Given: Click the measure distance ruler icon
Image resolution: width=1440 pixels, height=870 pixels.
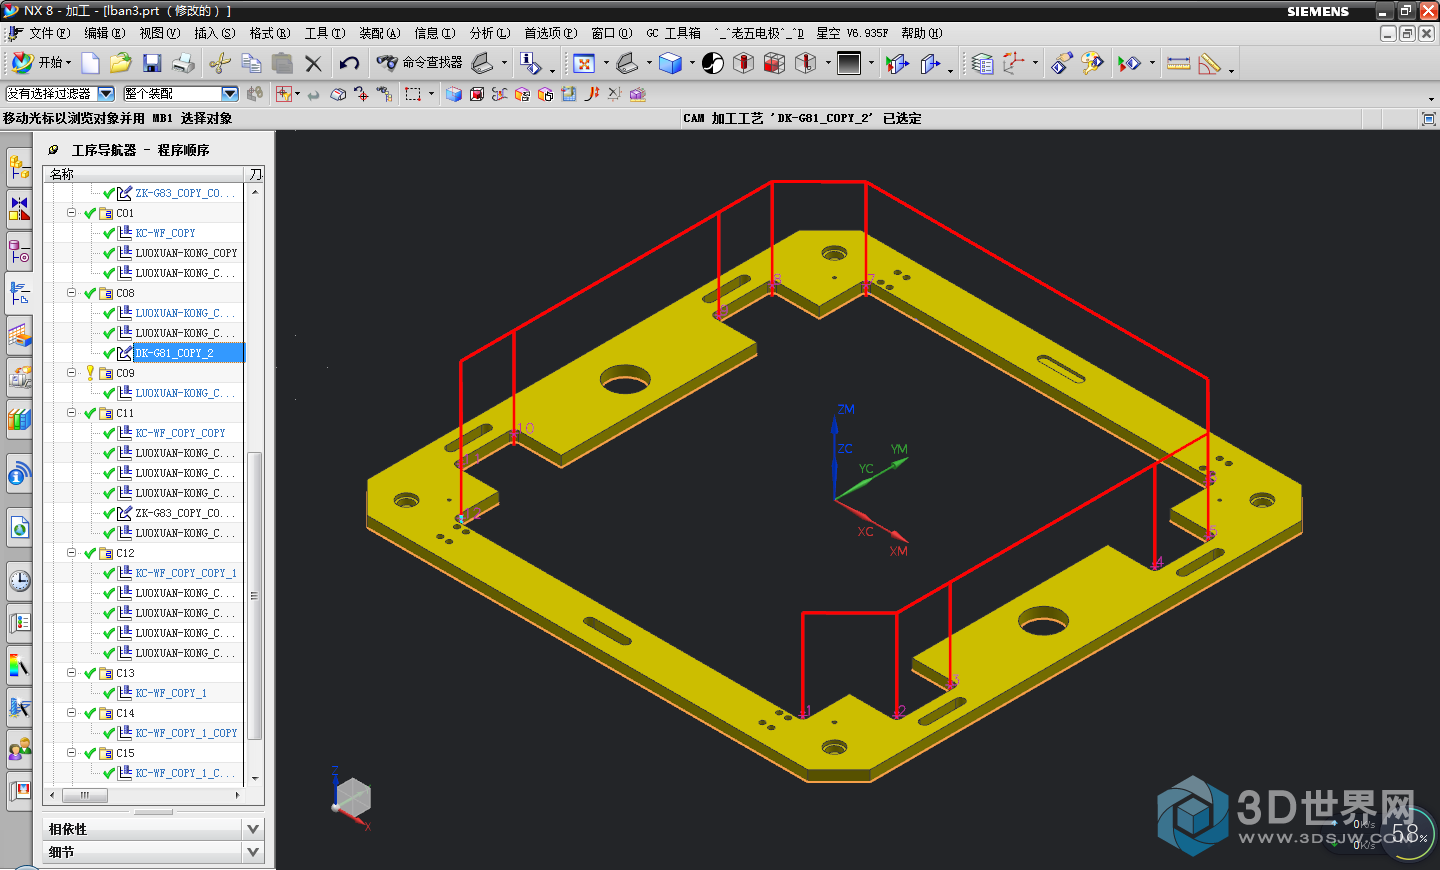Looking at the screenshot, I should coord(1178,63).
